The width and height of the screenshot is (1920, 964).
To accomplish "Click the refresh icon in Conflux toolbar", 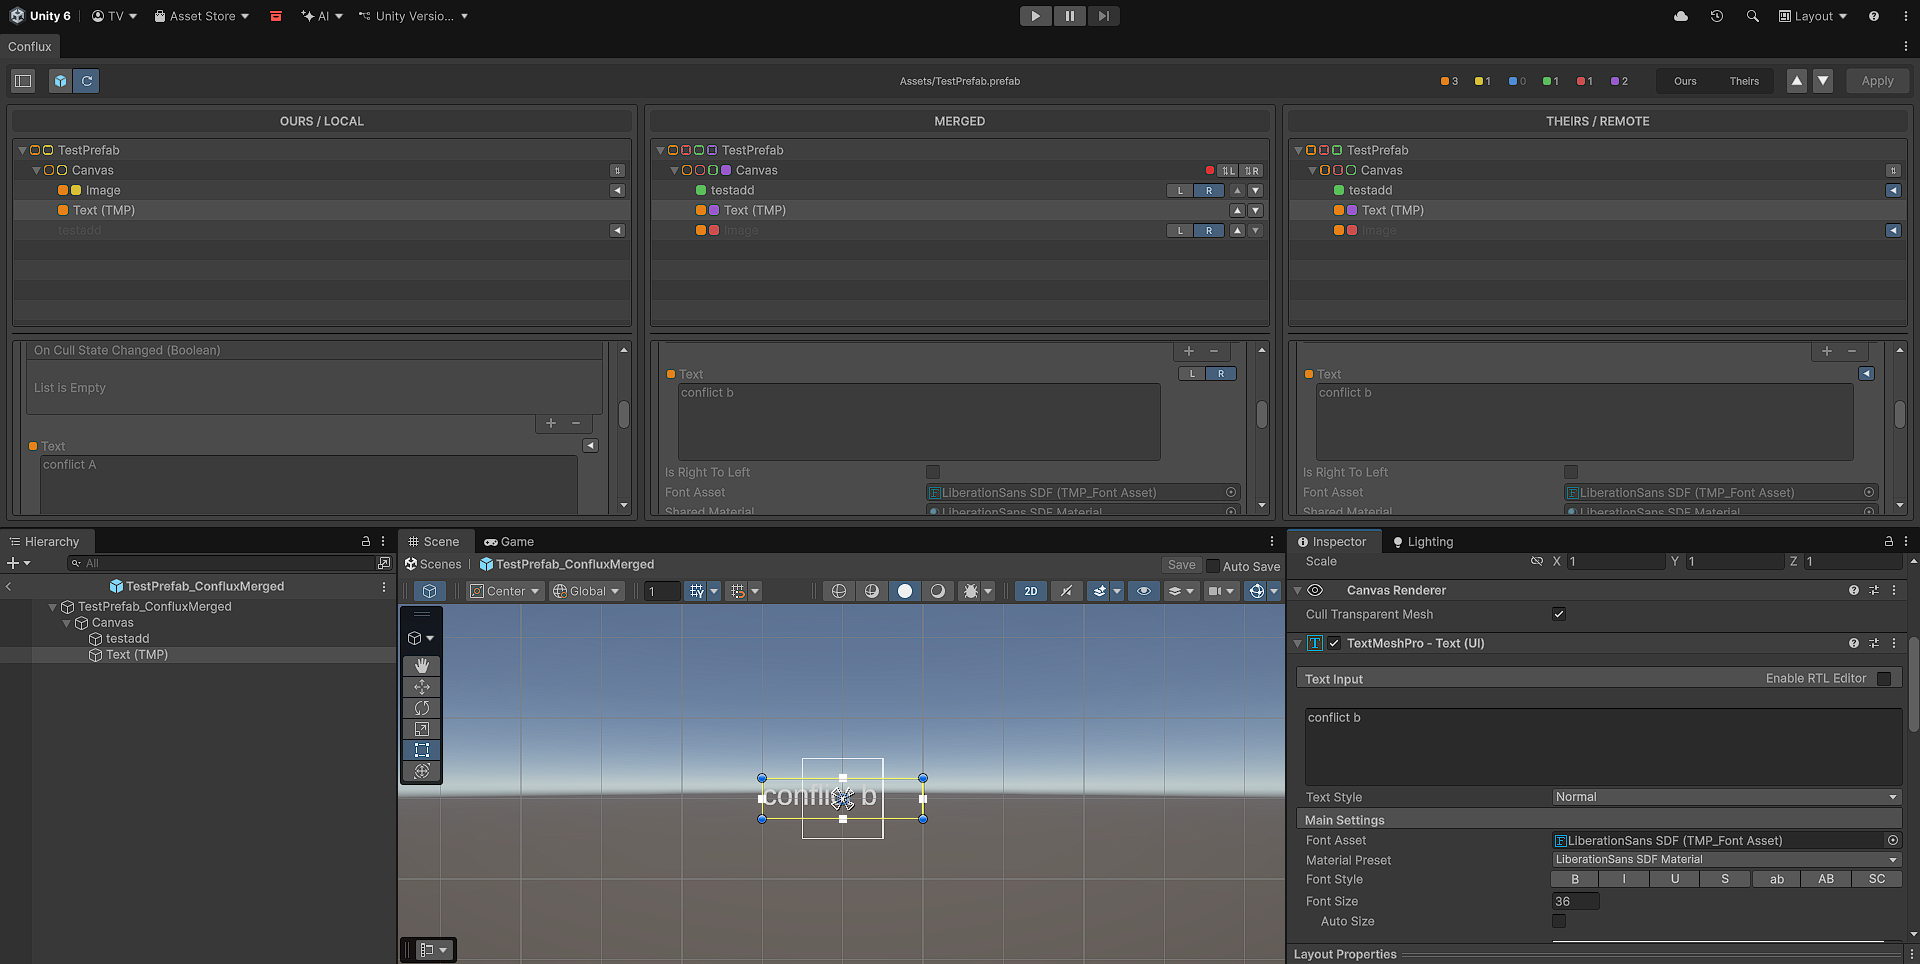I will [x=87, y=81].
